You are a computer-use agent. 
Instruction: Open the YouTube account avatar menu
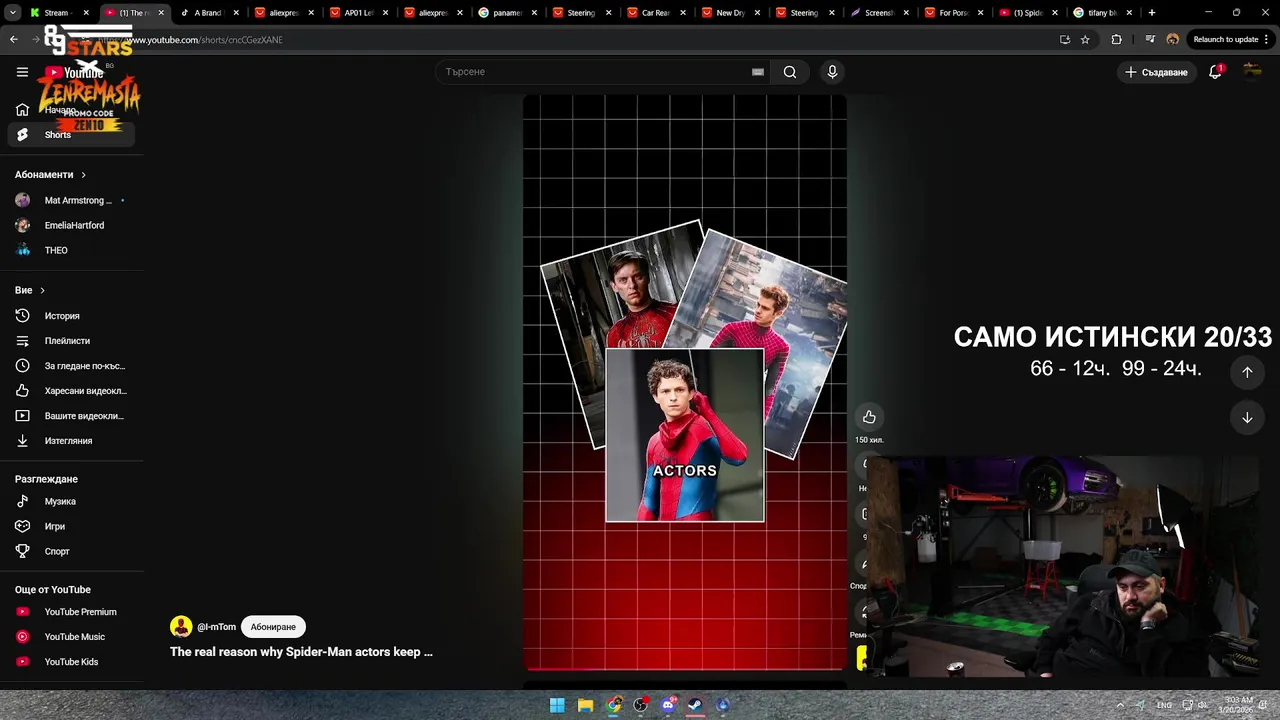tap(1252, 72)
